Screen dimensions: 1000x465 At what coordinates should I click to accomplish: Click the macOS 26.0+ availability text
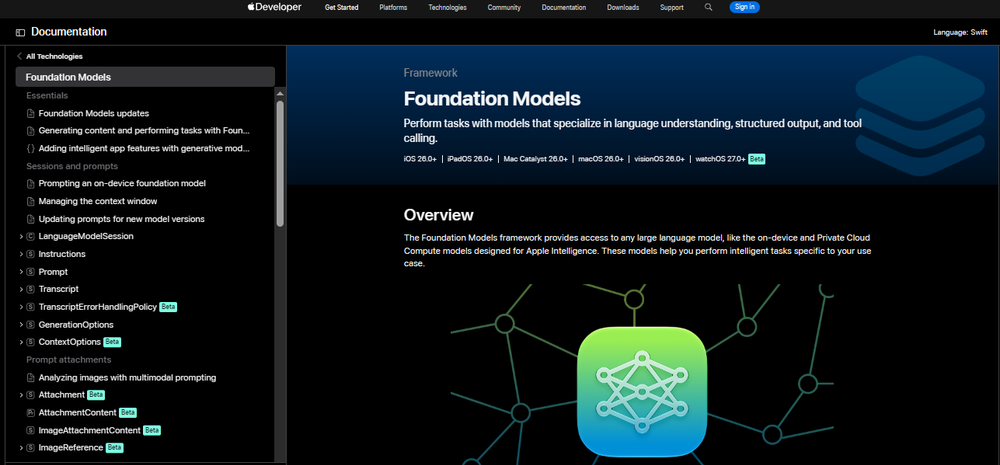click(601, 159)
